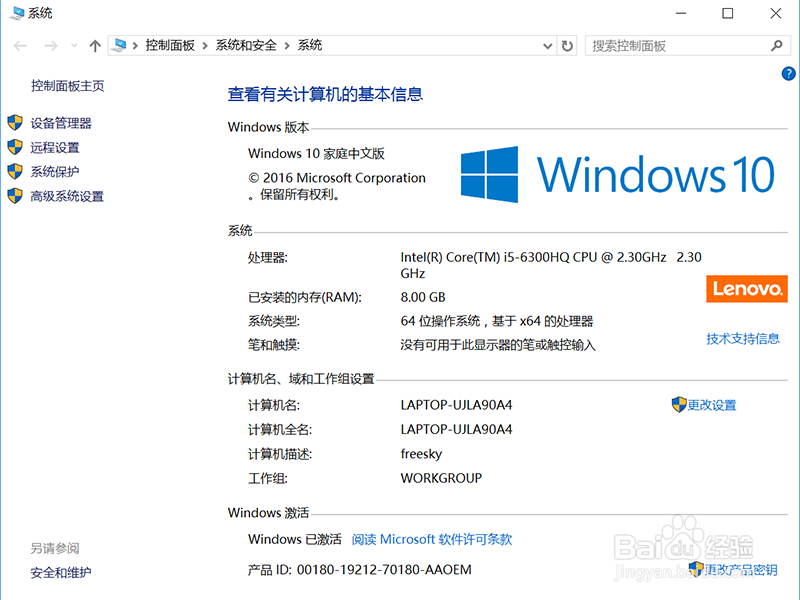Maximize the 系统 window

[728, 13]
